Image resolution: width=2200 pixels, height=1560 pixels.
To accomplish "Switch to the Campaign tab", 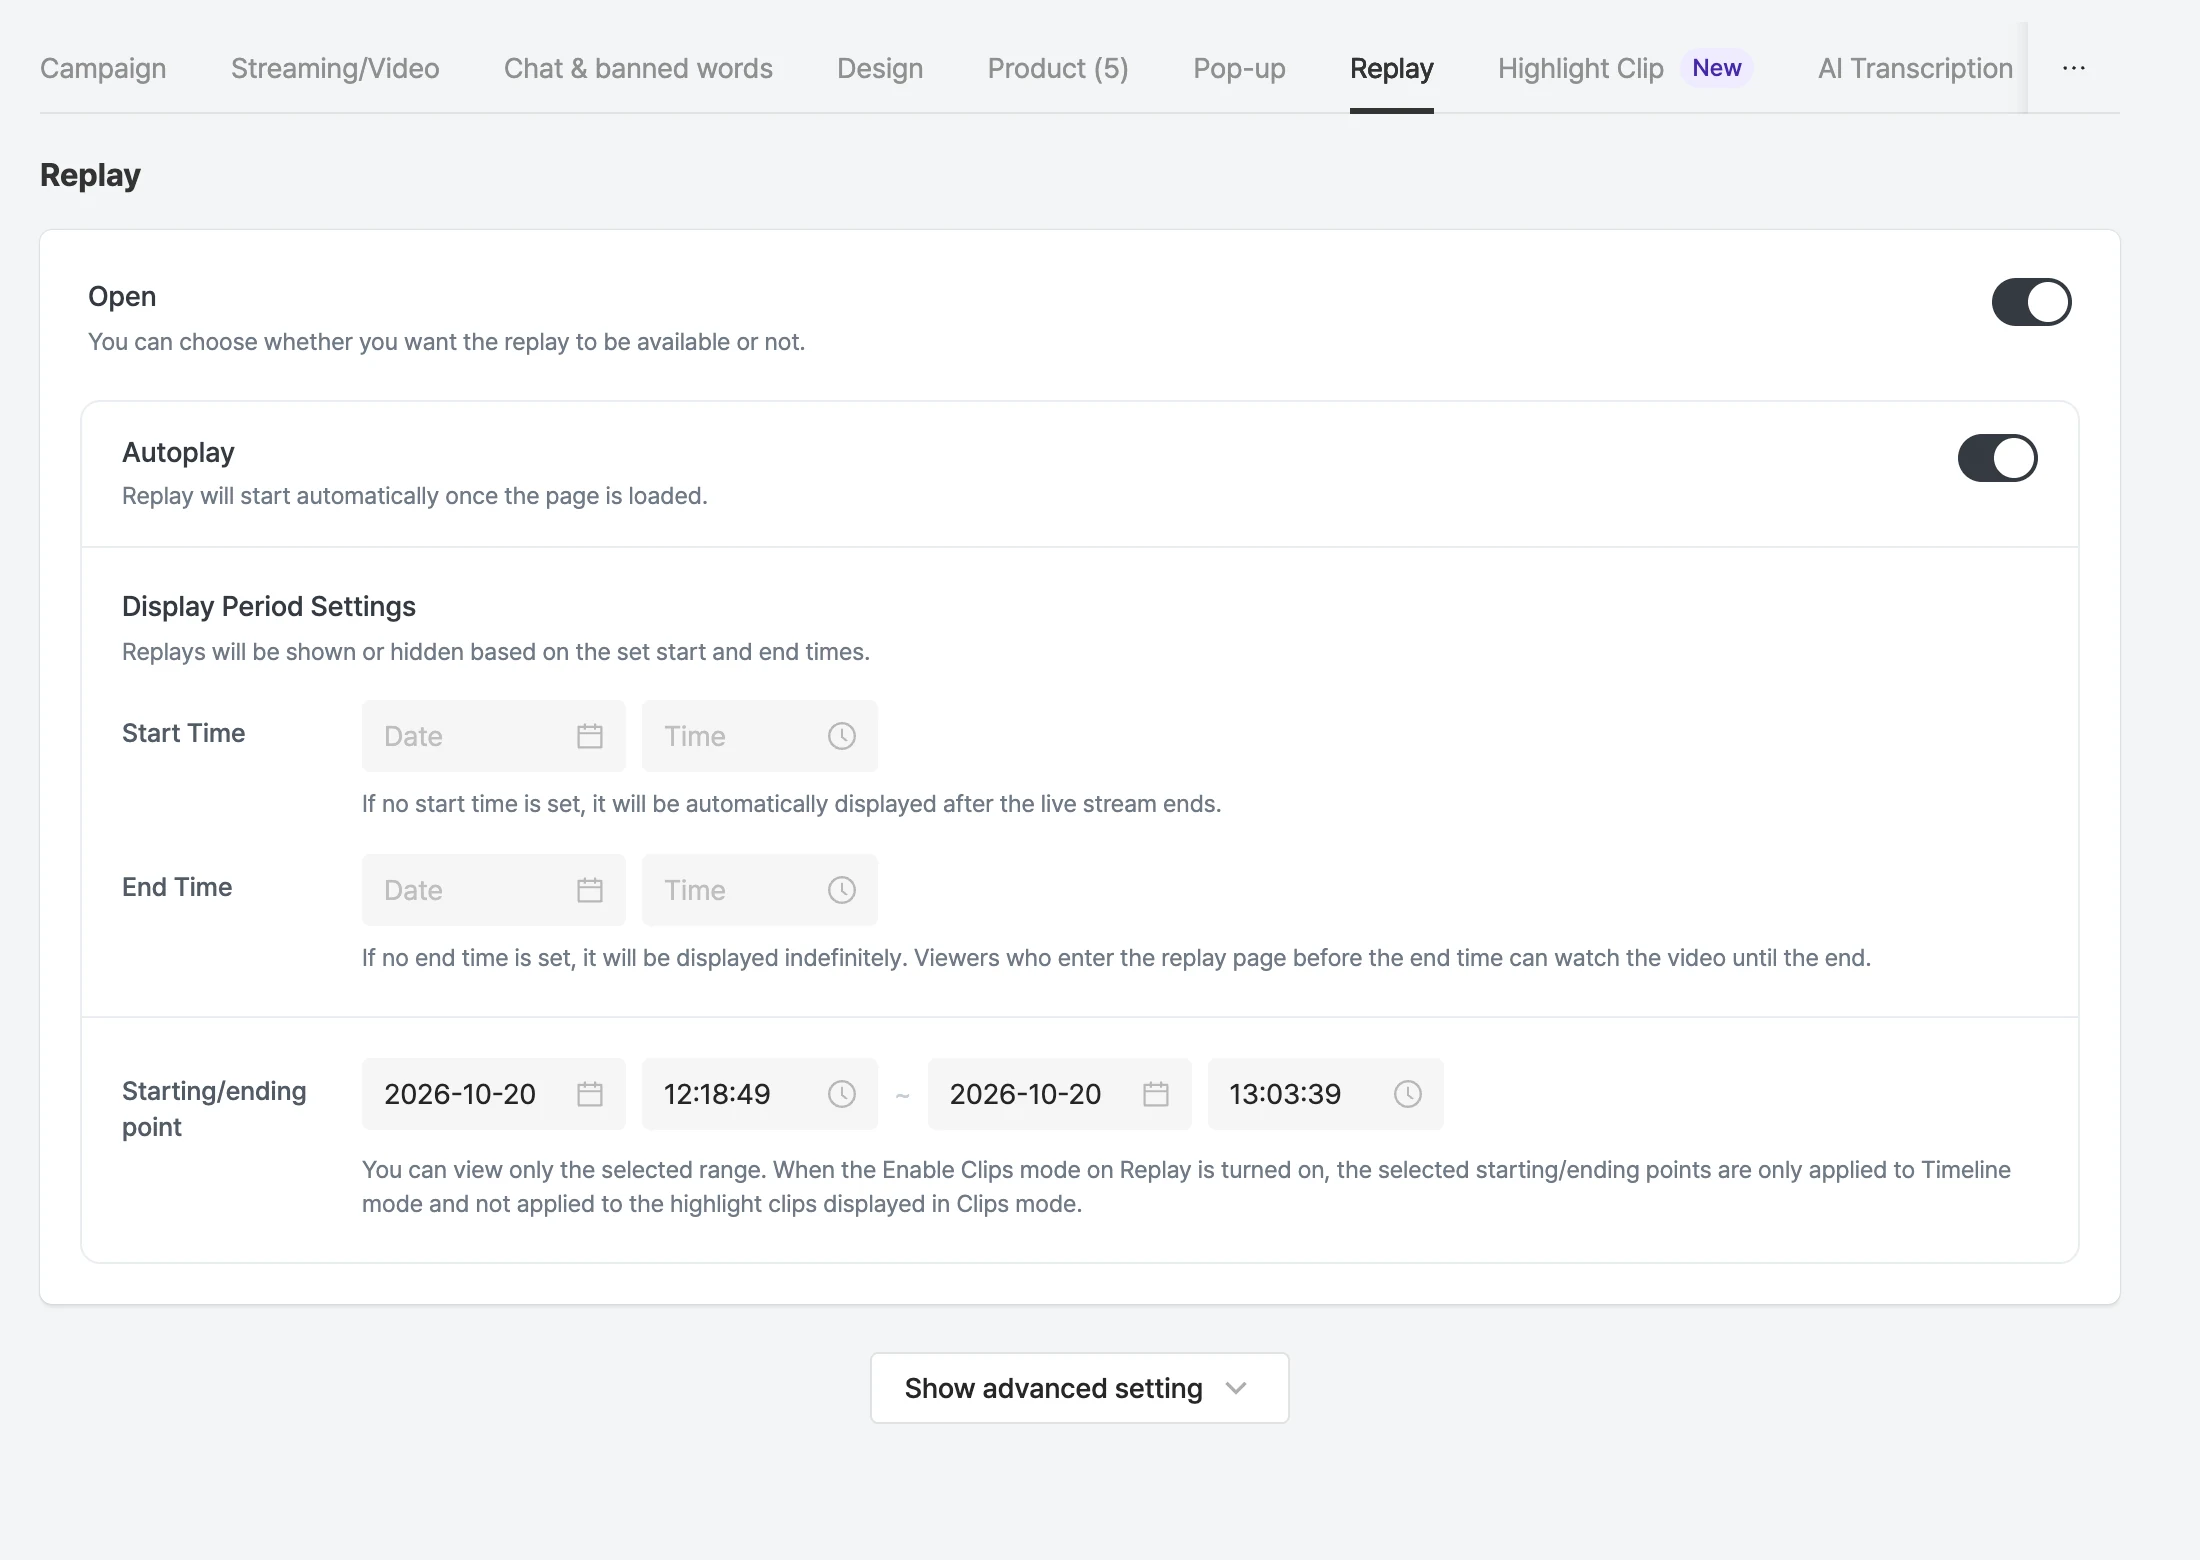I will coord(103,68).
